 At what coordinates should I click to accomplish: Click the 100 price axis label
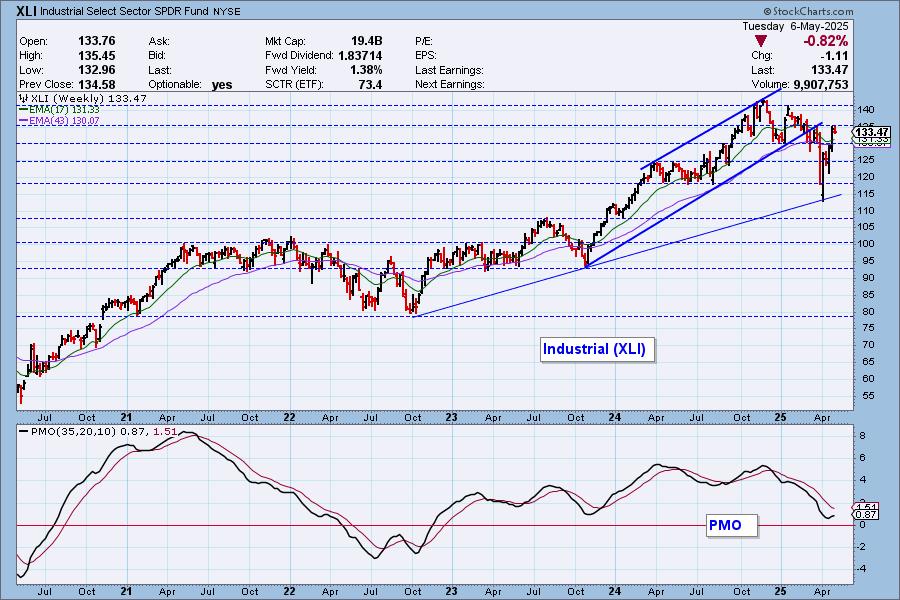click(x=867, y=243)
